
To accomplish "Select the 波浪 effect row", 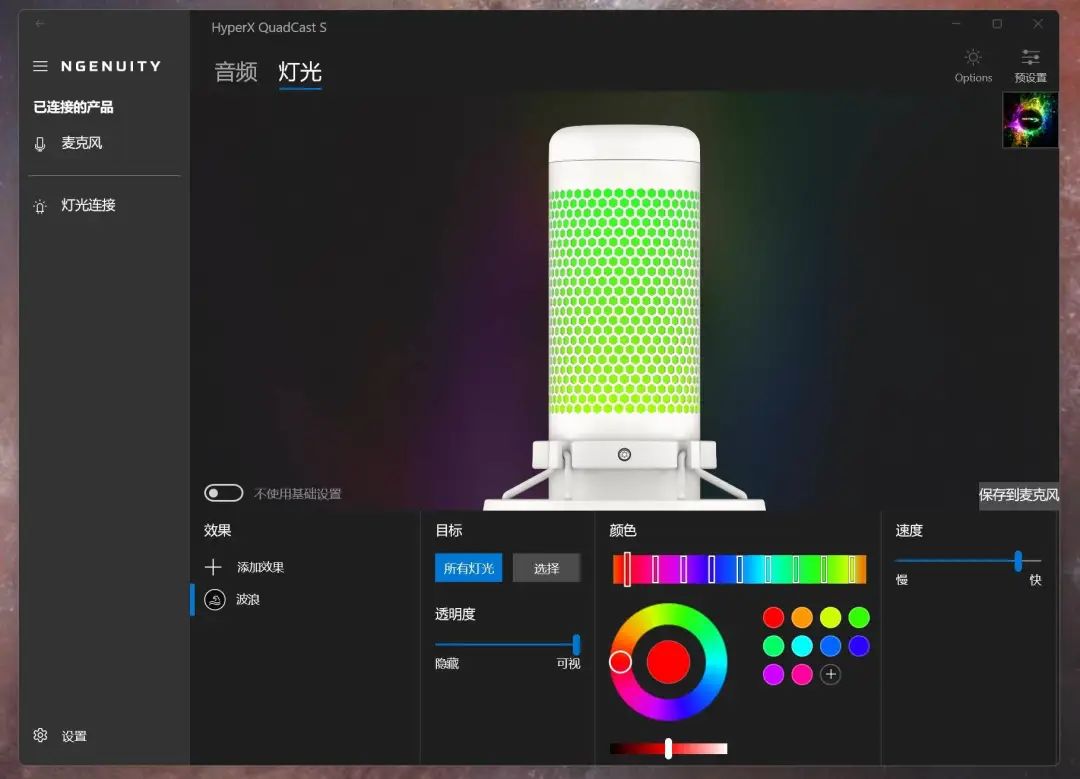I will tap(303, 599).
